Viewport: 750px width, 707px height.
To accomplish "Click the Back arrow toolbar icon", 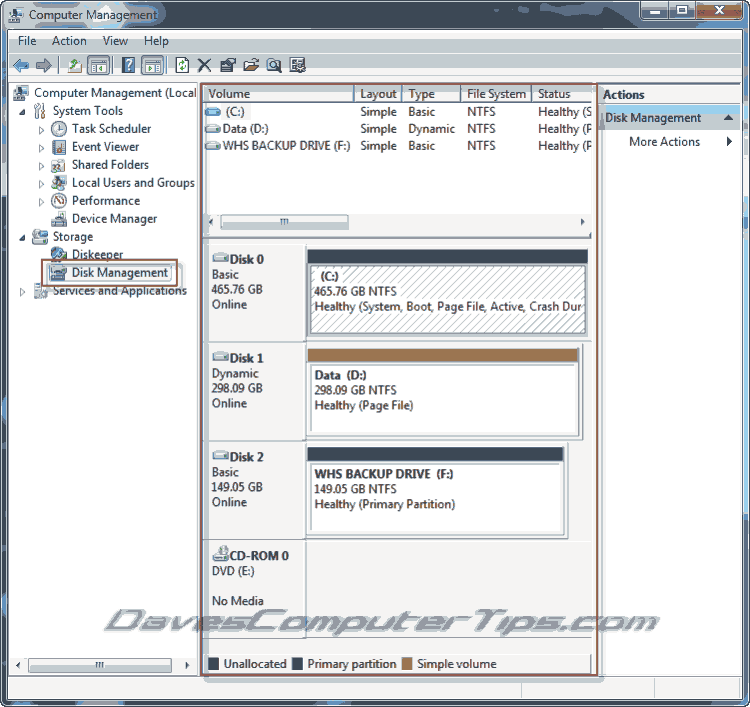I will tap(21, 65).
